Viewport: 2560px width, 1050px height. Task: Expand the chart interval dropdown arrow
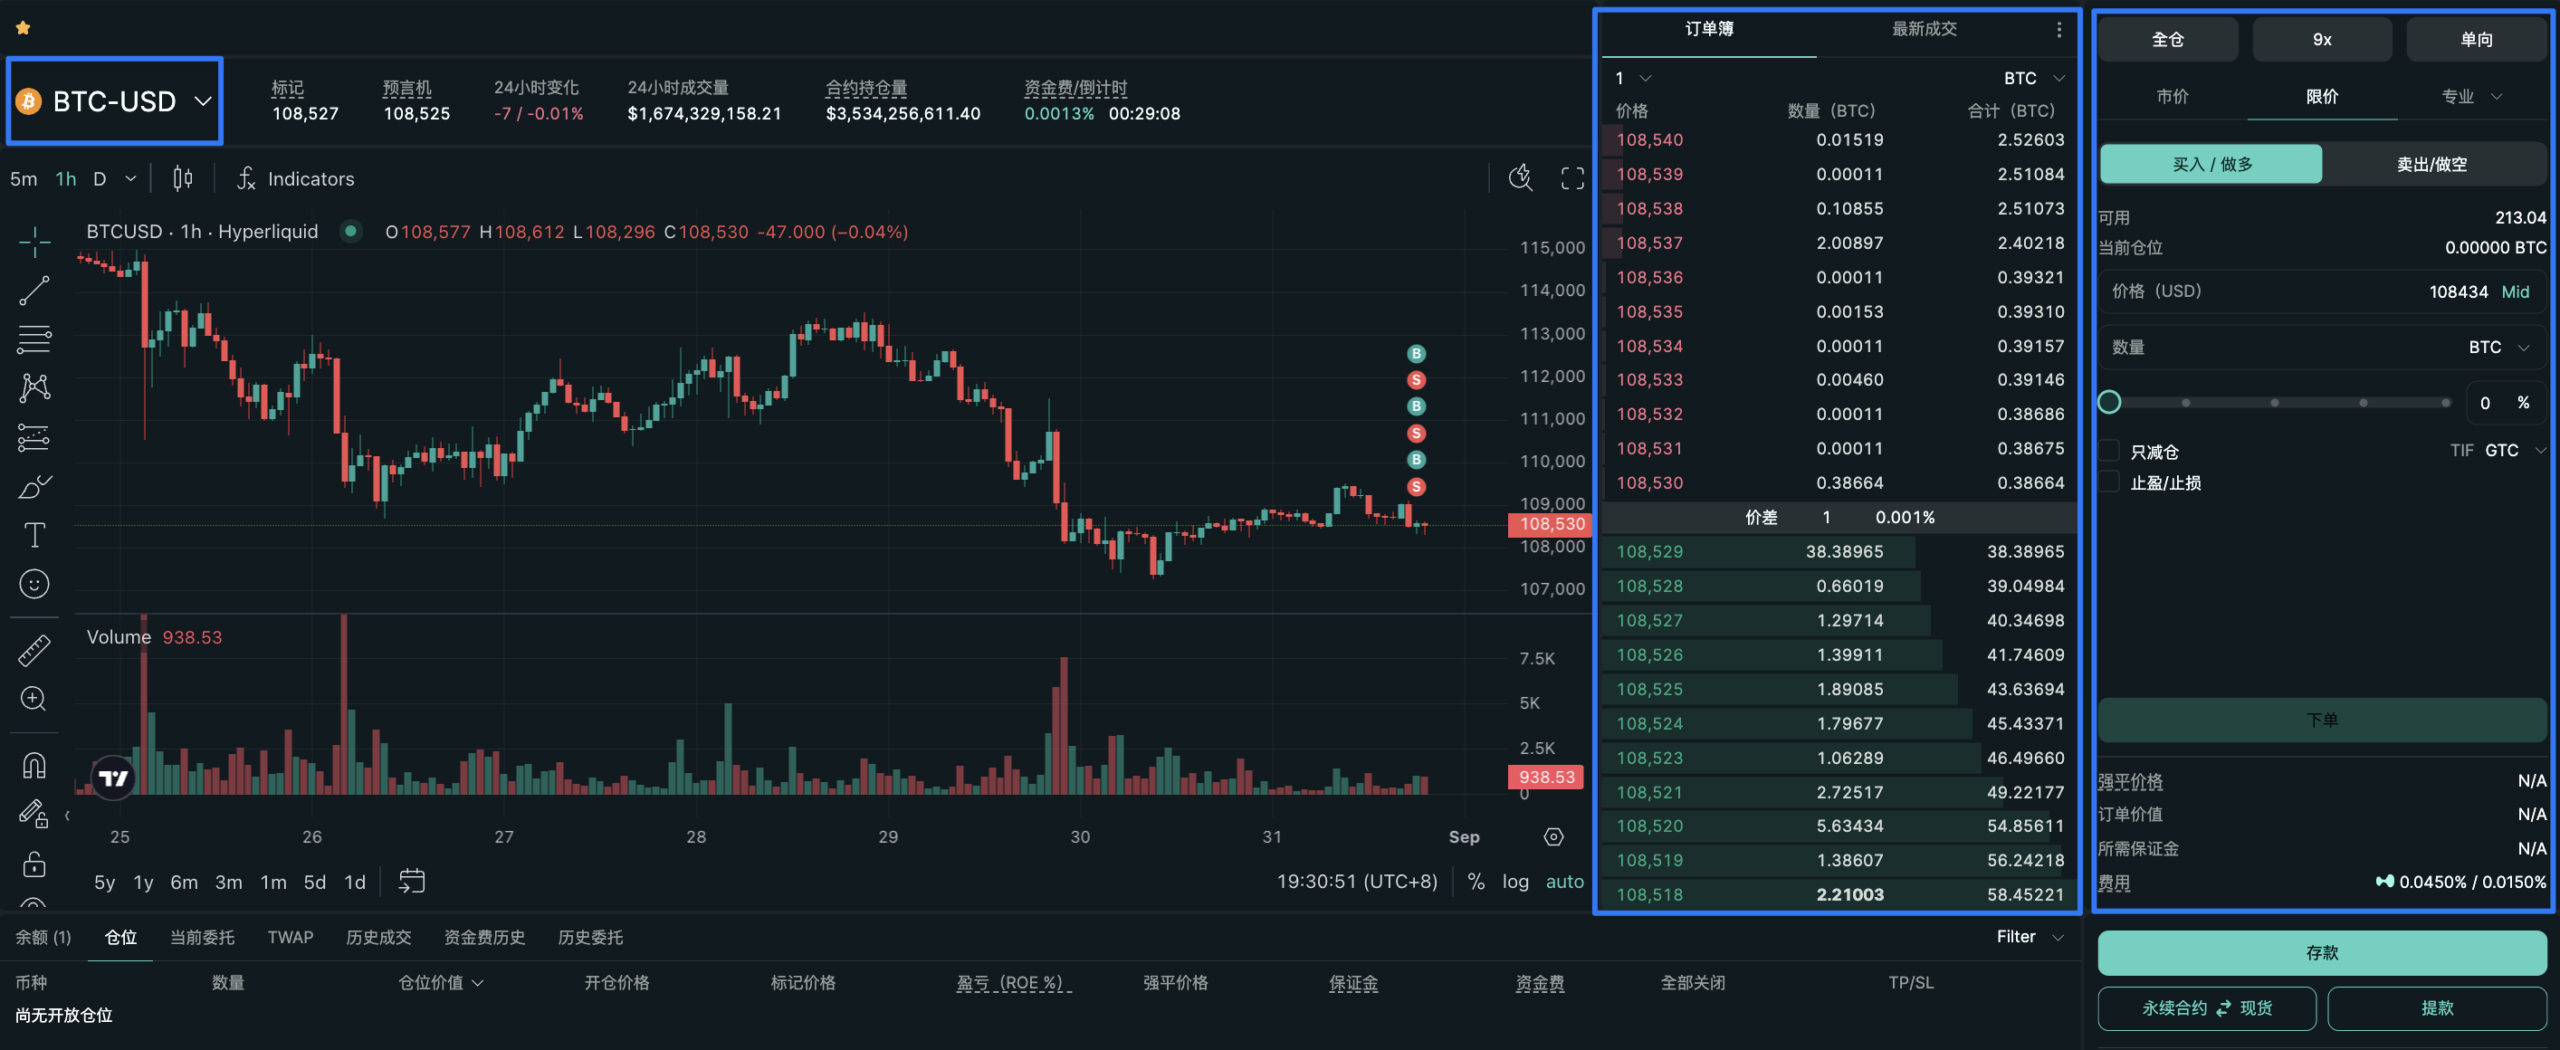[130, 179]
